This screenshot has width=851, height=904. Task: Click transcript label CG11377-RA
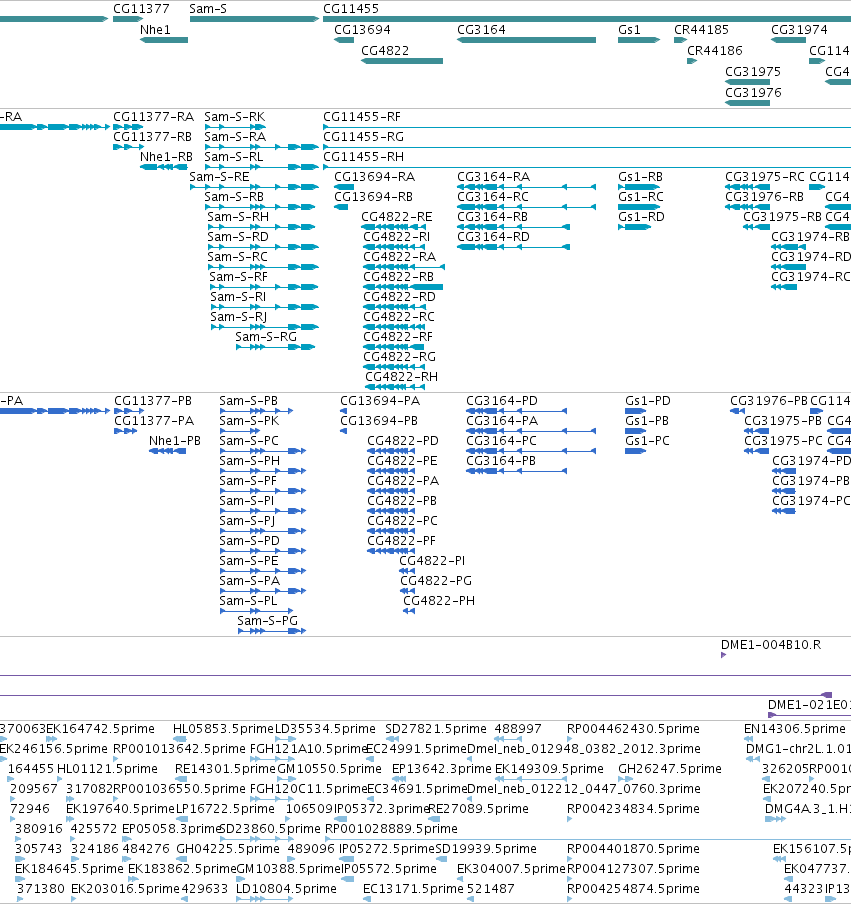click(153, 117)
